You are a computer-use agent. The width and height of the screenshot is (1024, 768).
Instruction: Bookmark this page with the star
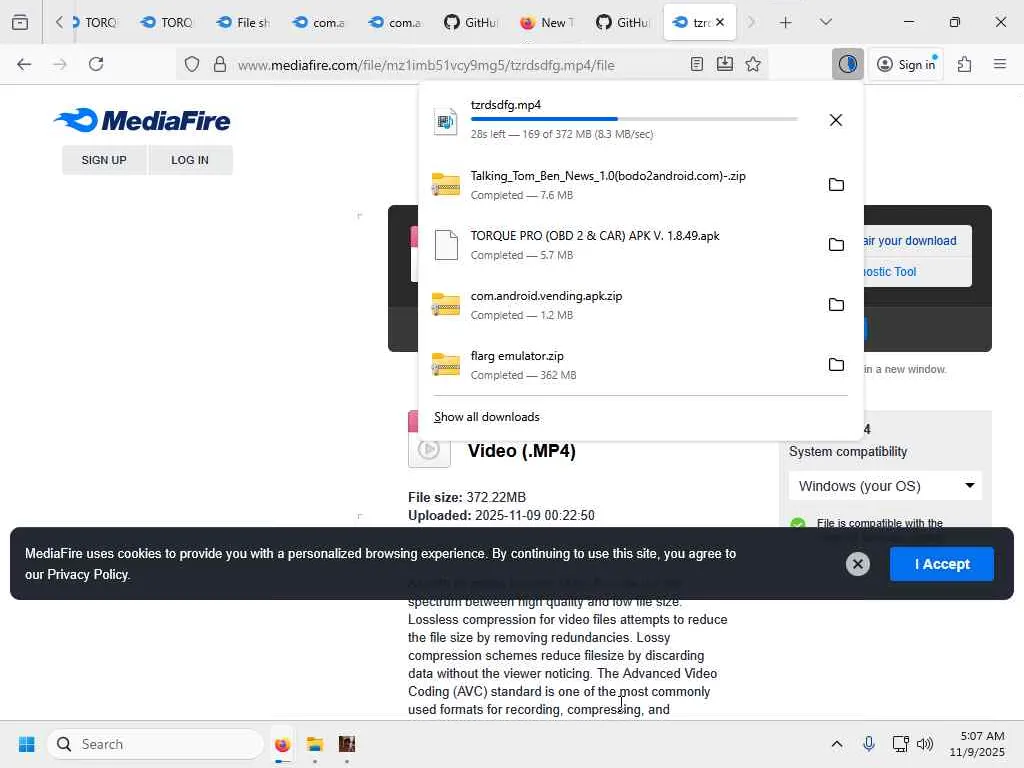click(x=753, y=64)
